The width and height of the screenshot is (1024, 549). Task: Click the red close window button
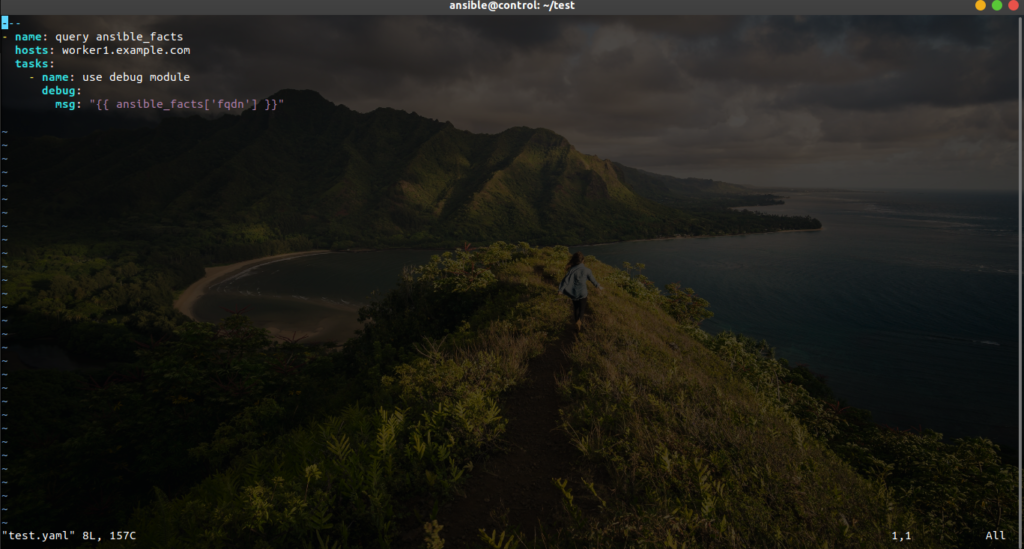[1014, 5]
